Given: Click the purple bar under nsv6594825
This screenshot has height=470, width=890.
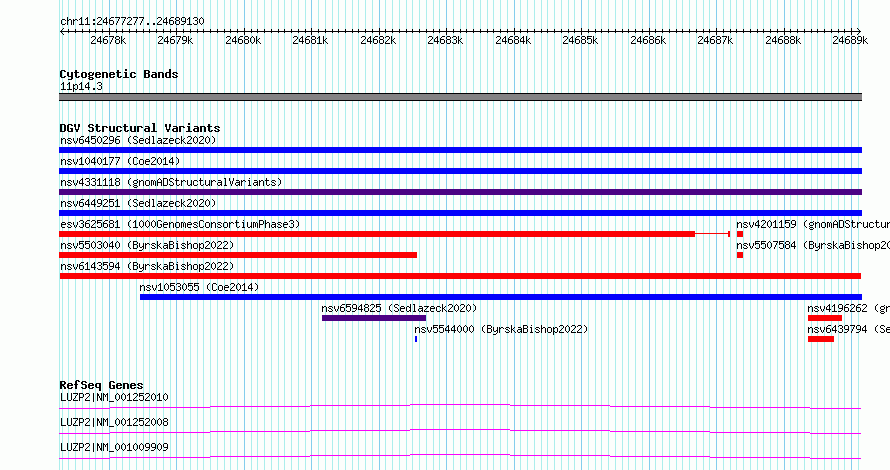Looking at the screenshot, I should (x=374, y=318).
